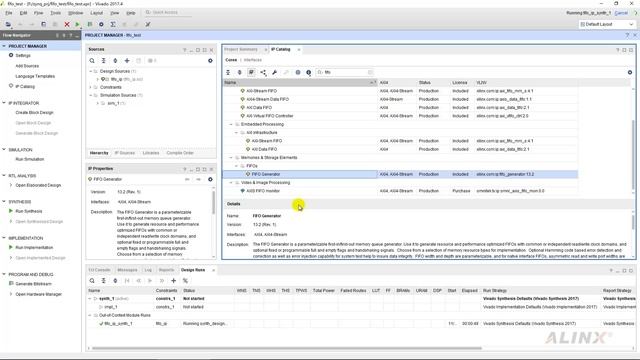
Task: Click Language Templates in Flow Navigator
Action: tap(35, 76)
